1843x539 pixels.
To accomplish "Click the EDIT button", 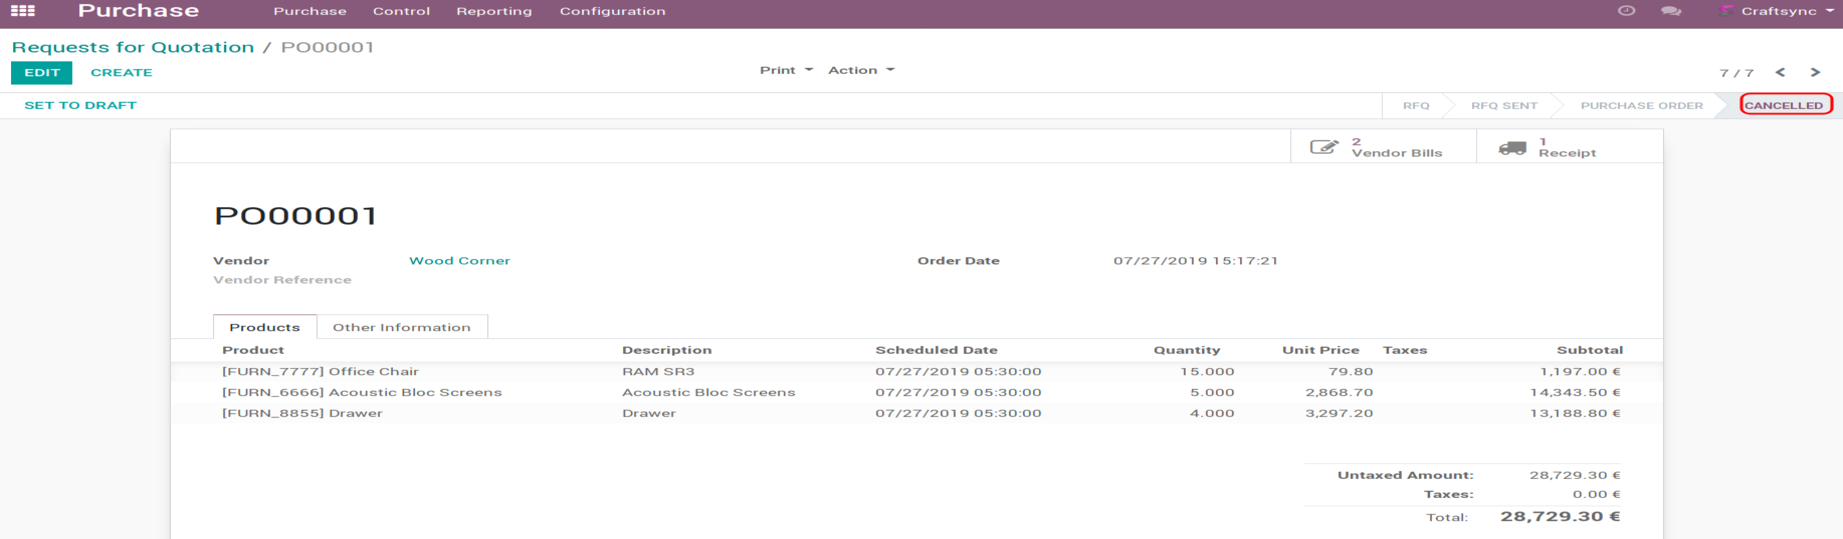I will (42, 73).
